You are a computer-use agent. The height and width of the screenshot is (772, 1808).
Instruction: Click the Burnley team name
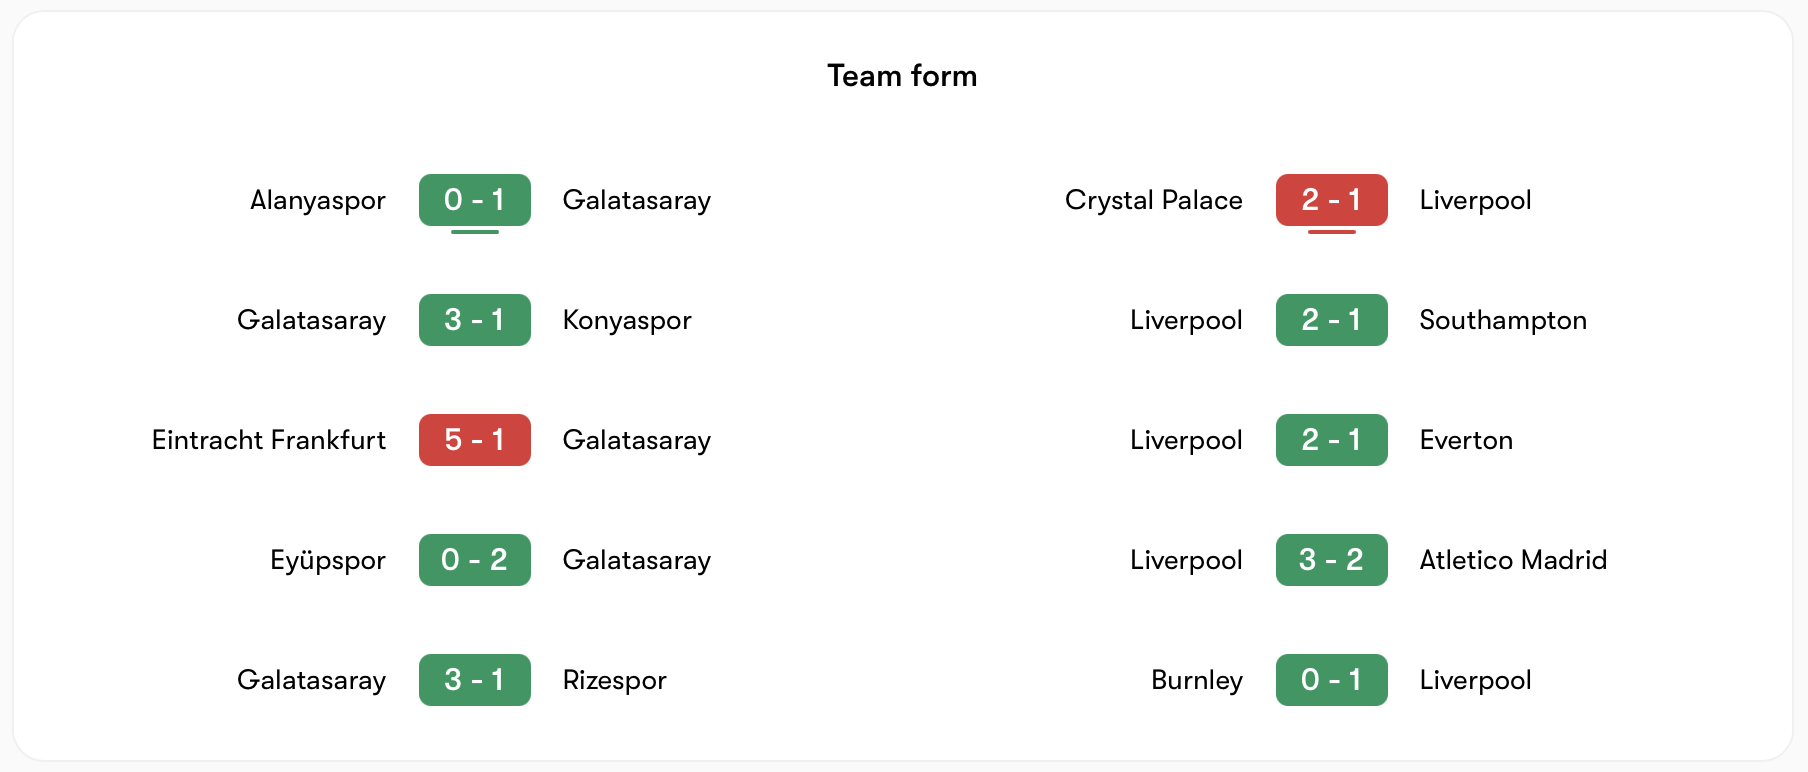tap(1196, 680)
